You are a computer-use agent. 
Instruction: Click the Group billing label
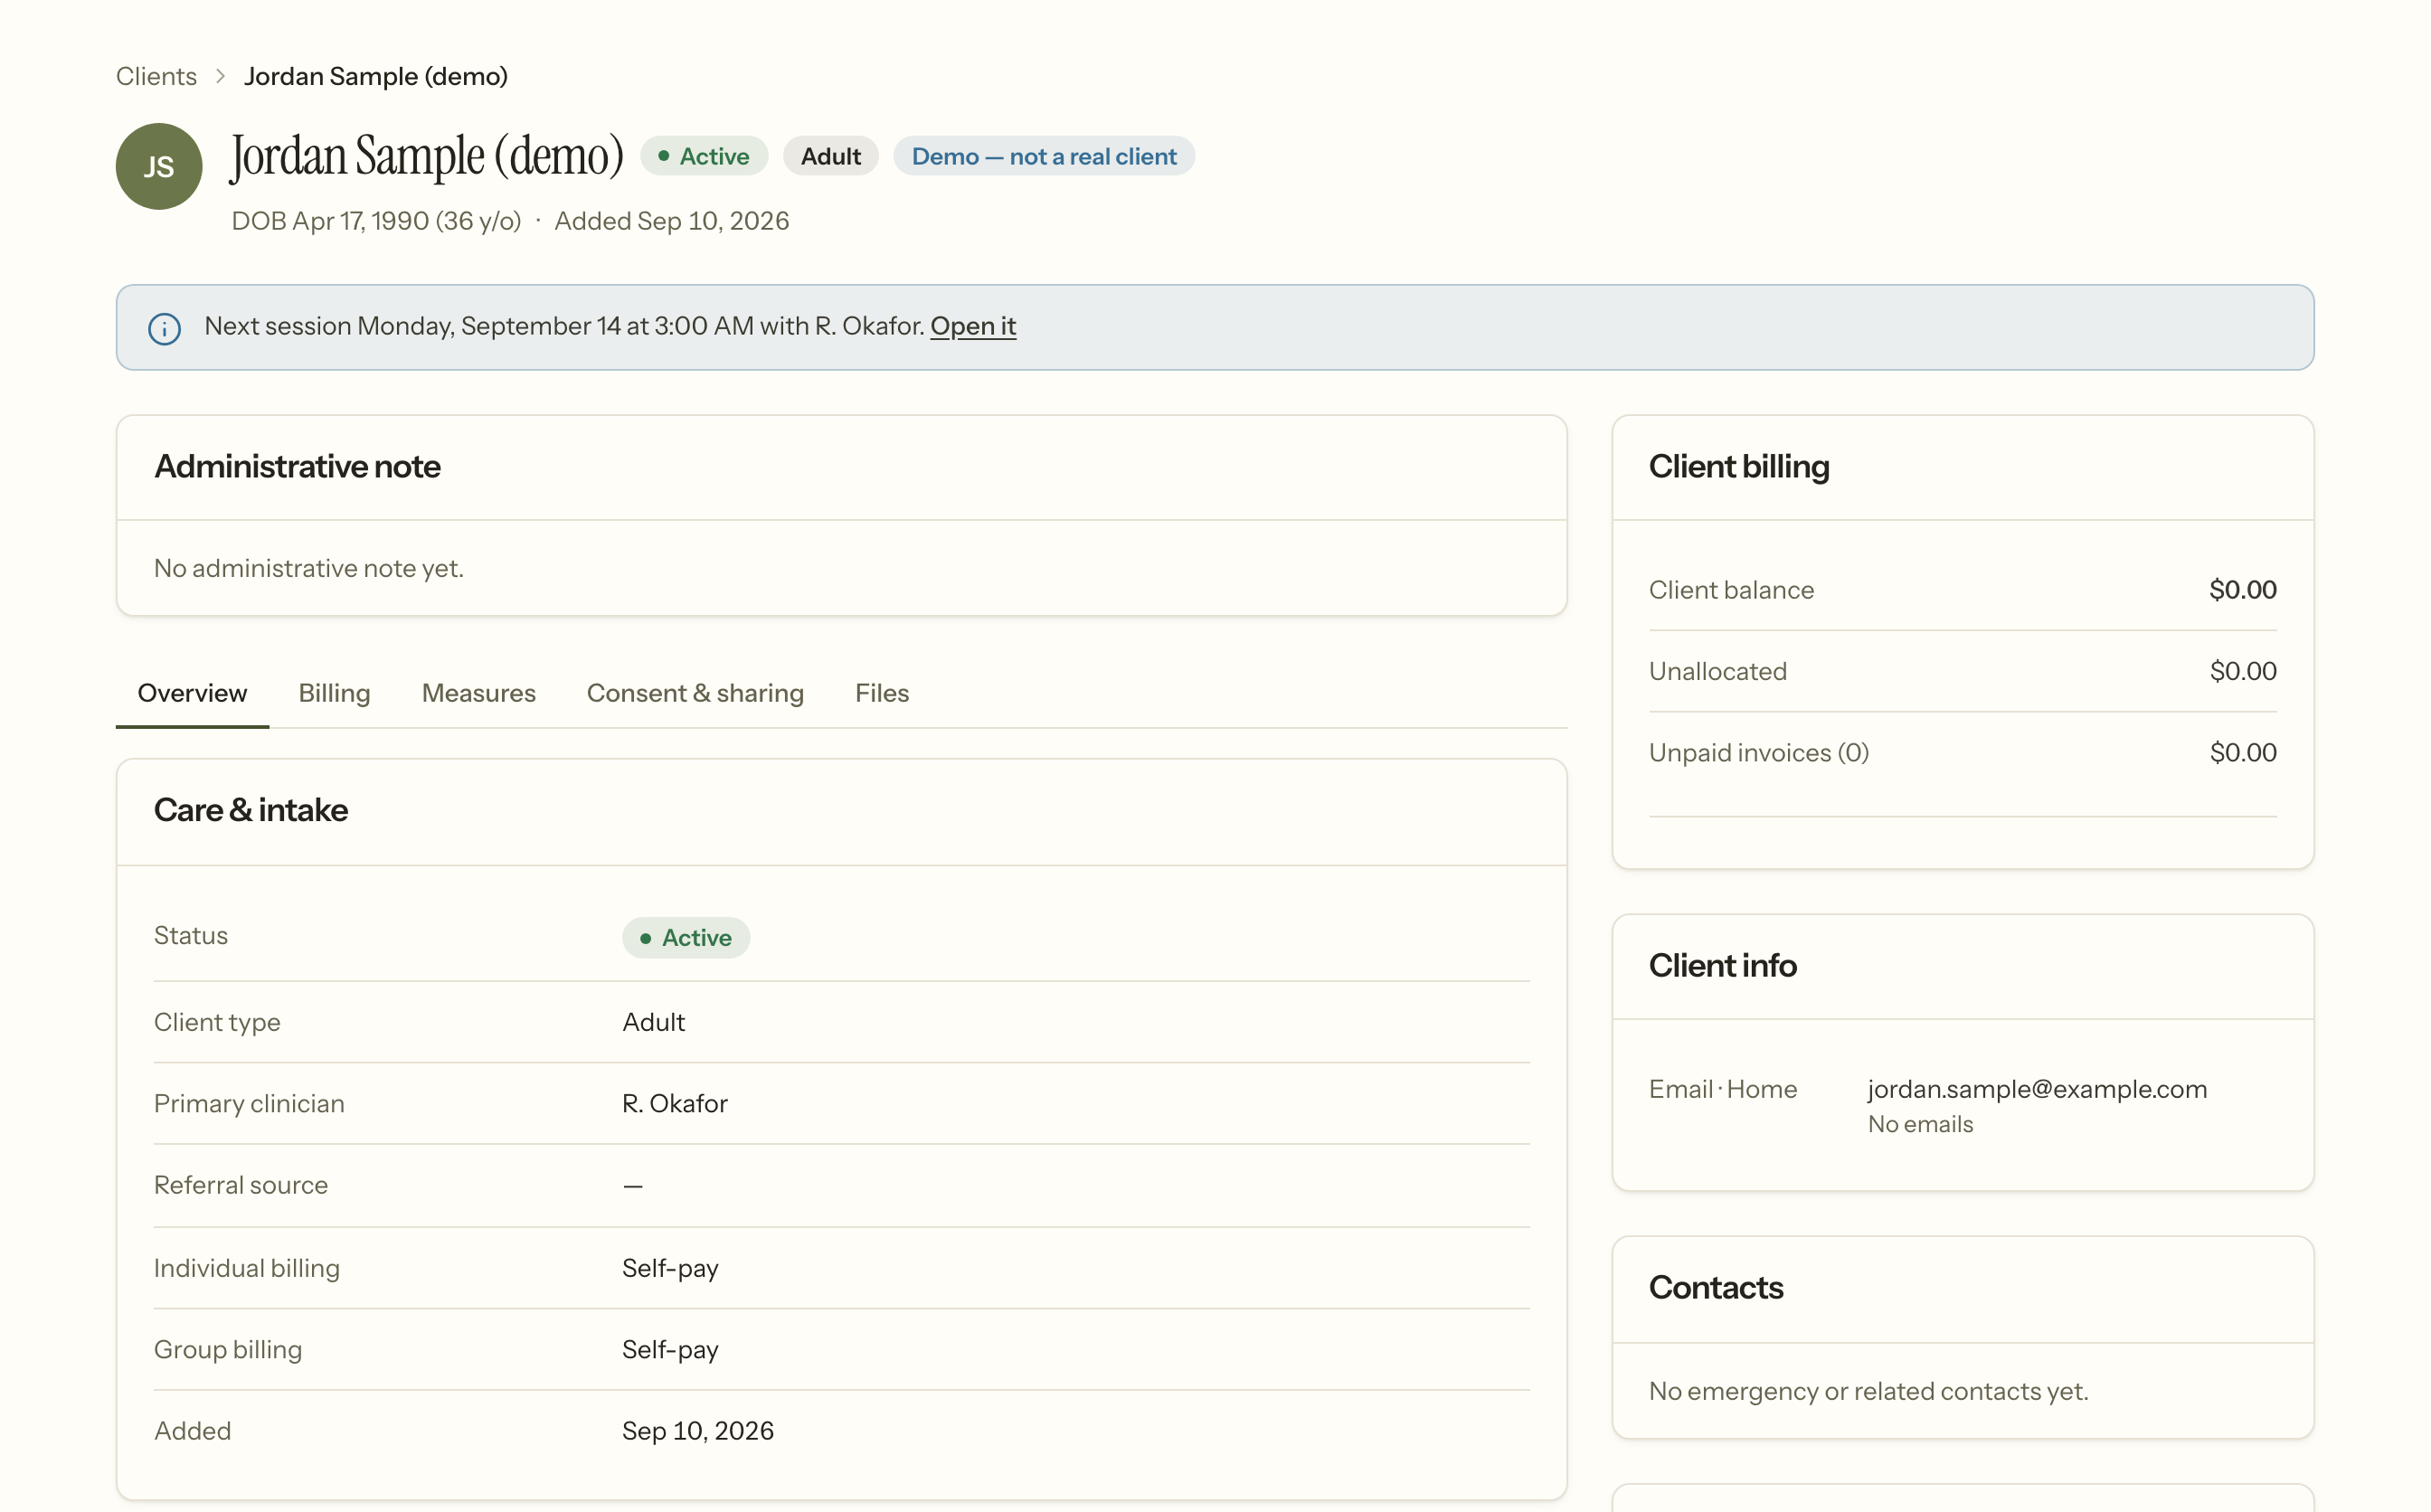[228, 1349]
